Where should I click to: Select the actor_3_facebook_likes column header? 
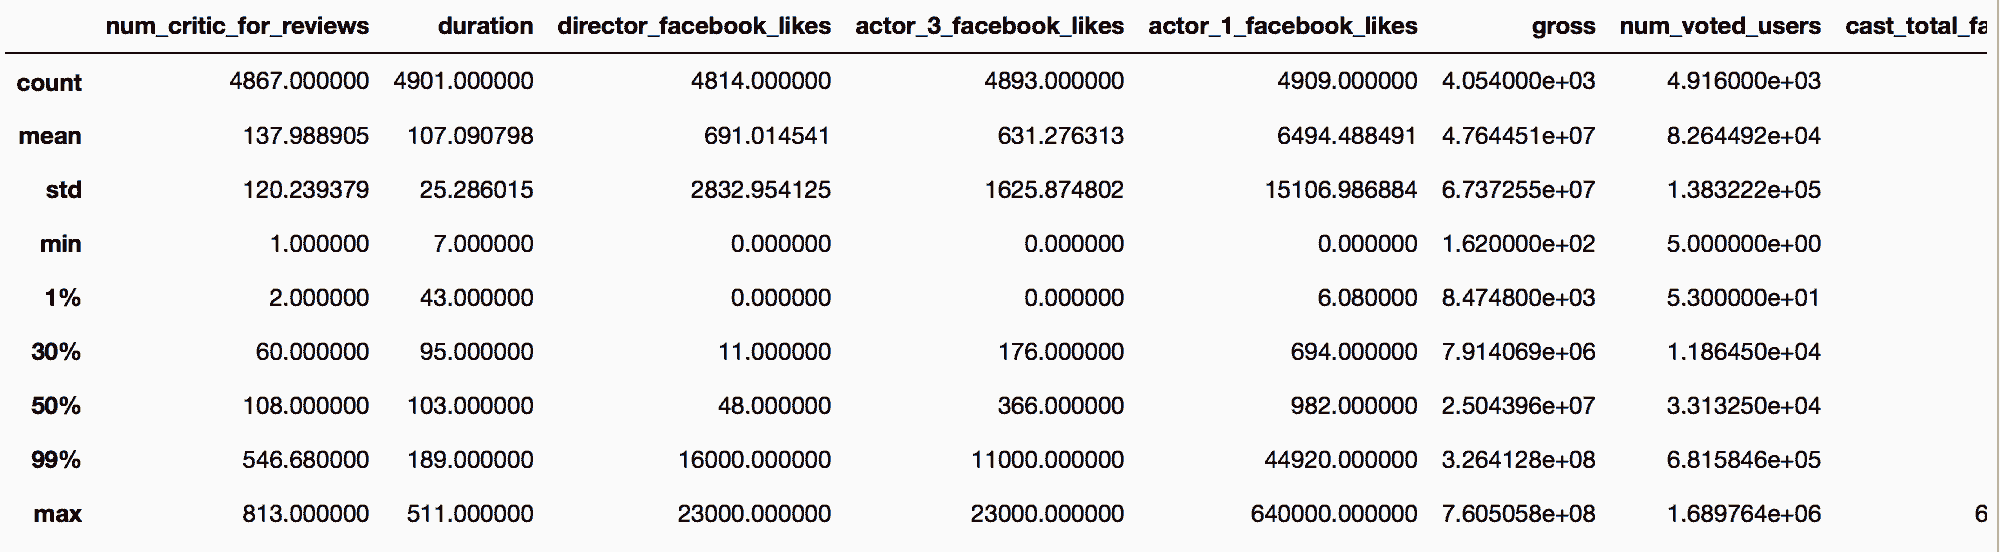click(989, 26)
